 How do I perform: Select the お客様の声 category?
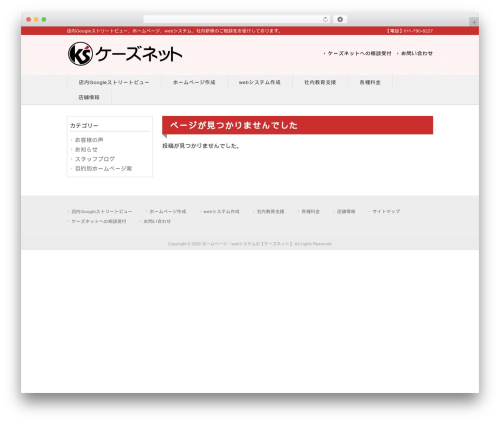89,140
